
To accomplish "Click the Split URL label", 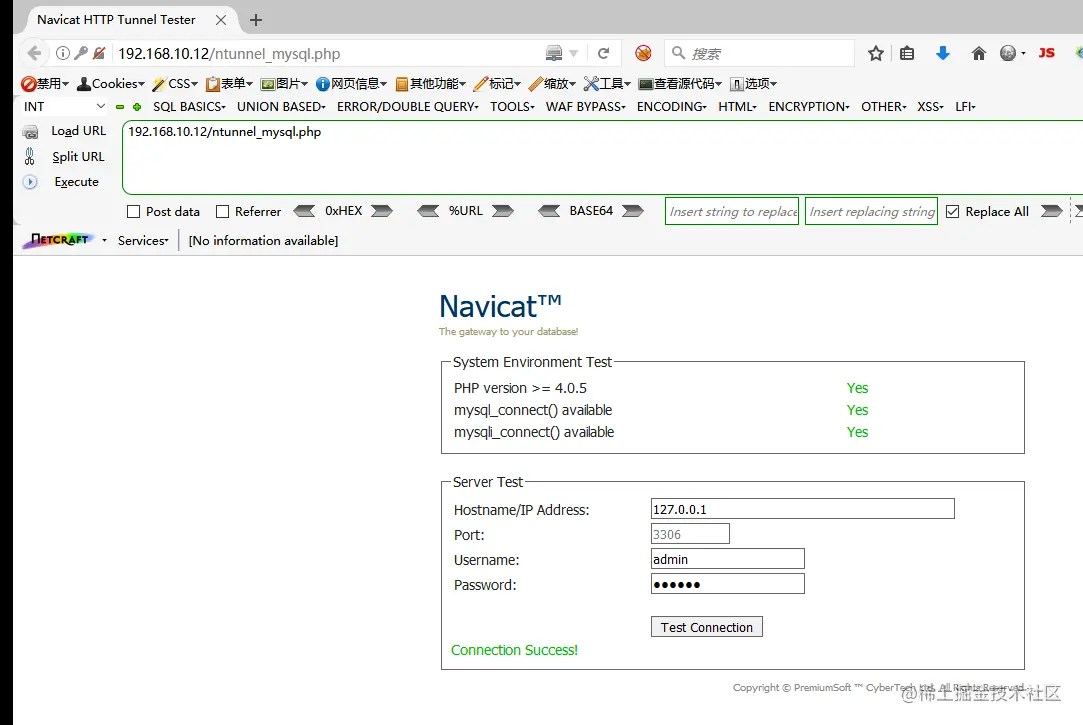I will (x=78, y=157).
